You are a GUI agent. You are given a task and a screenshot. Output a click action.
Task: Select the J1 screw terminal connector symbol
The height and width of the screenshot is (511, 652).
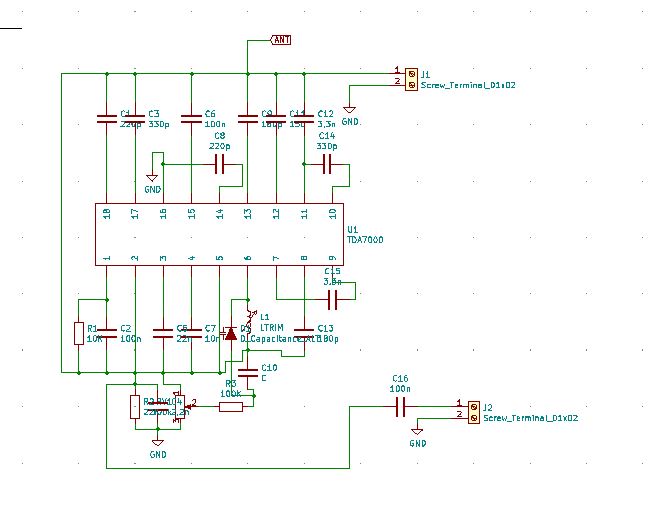410,78
